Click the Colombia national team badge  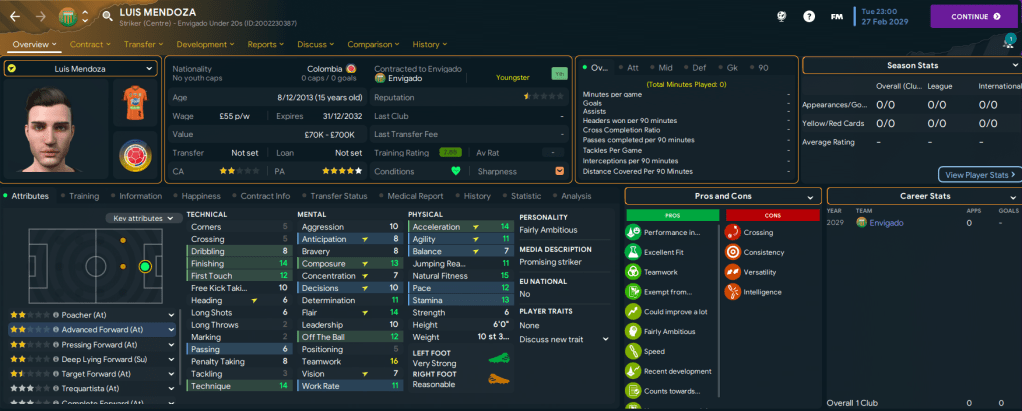tap(133, 155)
